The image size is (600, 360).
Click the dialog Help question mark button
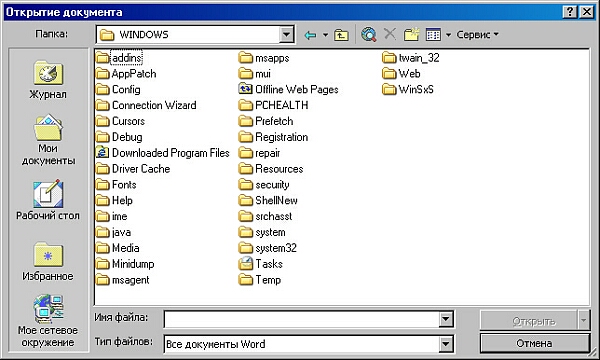click(x=570, y=12)
